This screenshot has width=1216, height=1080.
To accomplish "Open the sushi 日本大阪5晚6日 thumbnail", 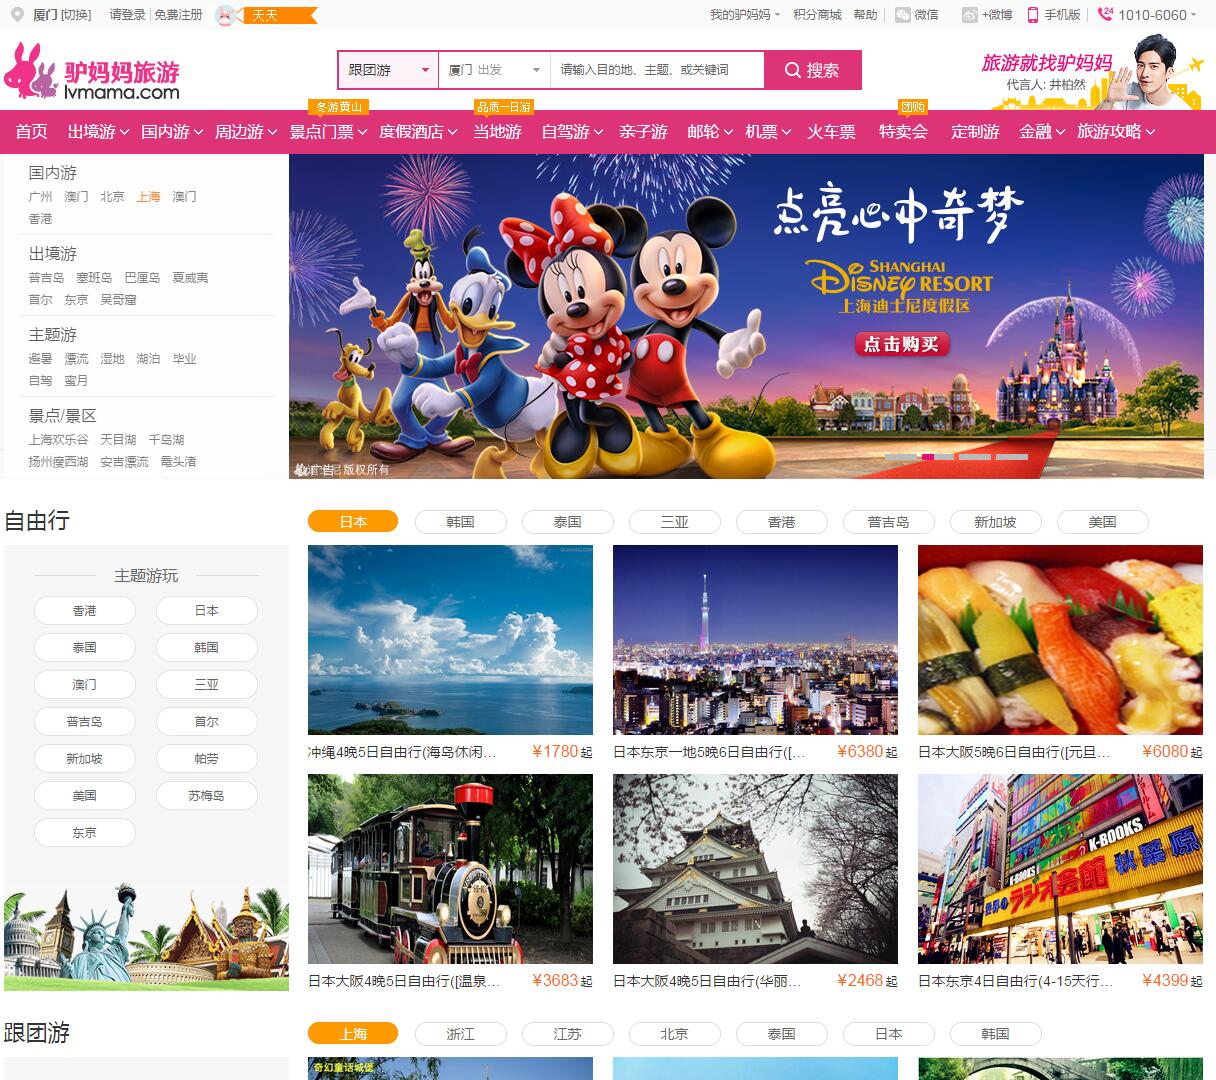I will coord(1060,640).
